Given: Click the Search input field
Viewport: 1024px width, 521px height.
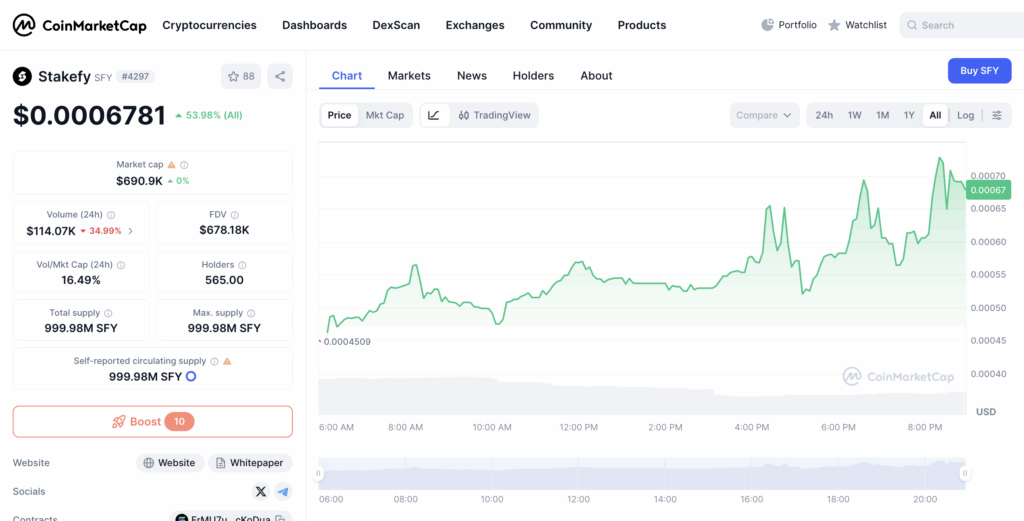Looking at the screenshot, I should pyautogui.click(x=965, y=25).
